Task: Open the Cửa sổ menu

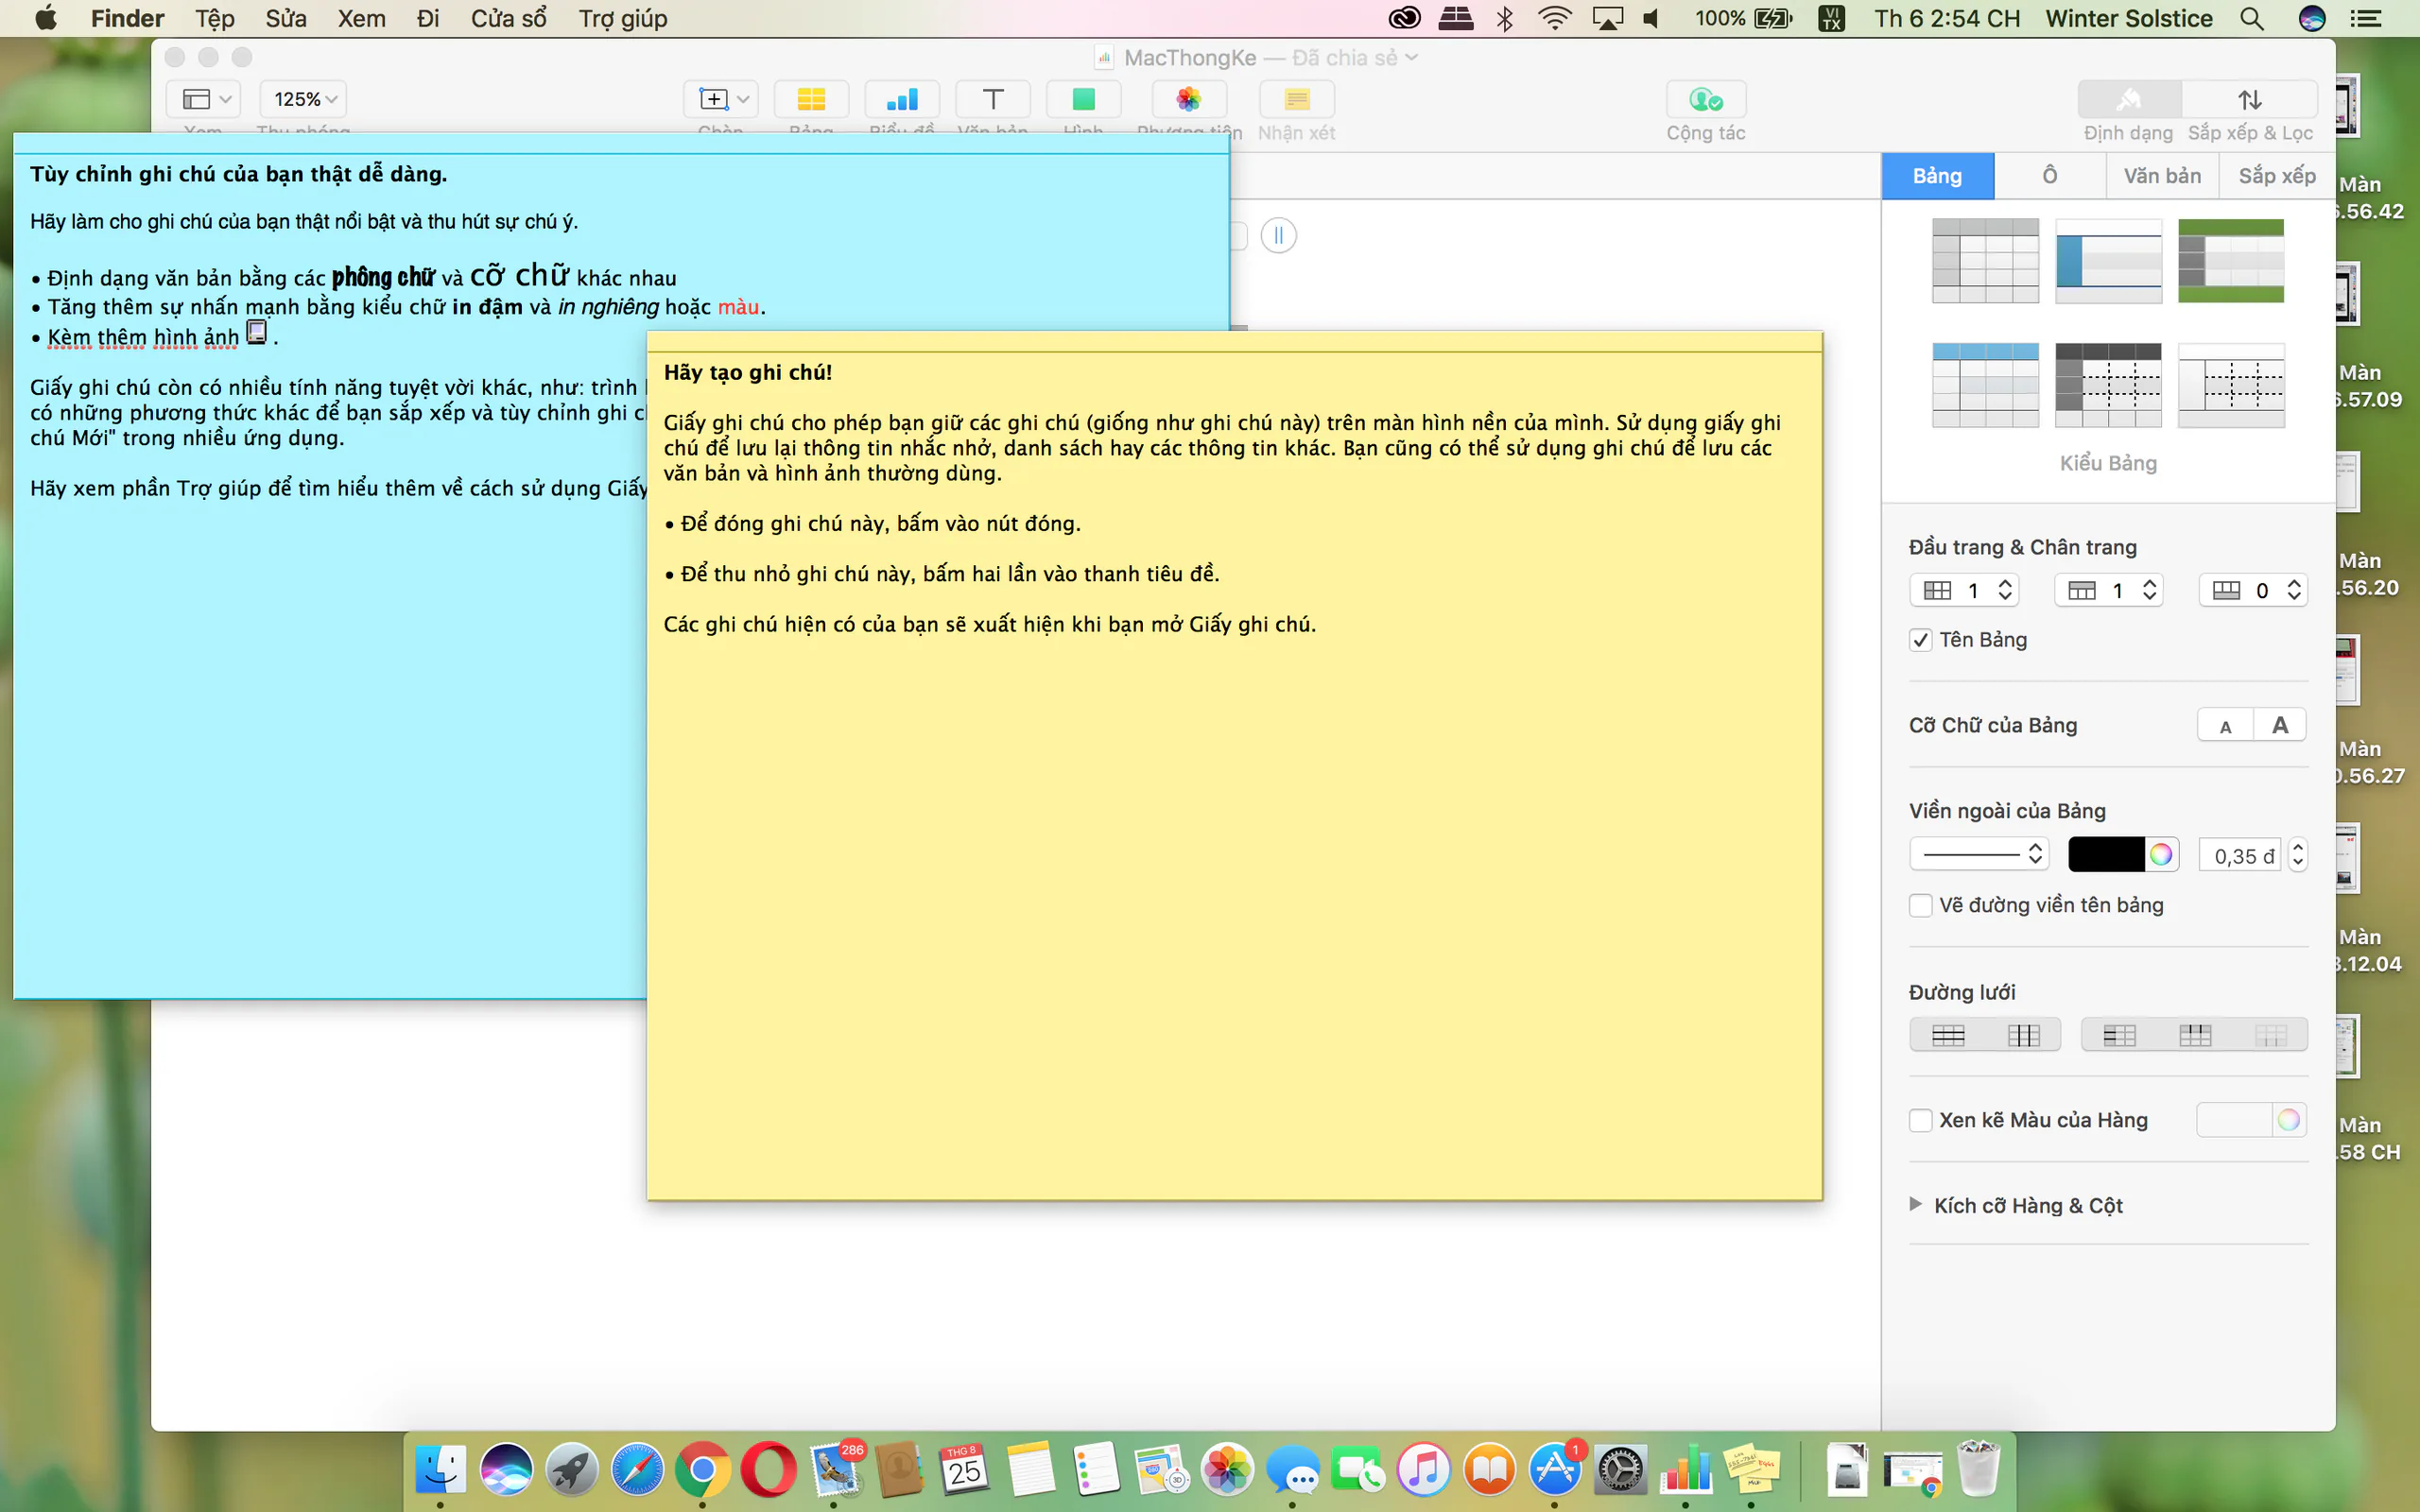Action: tap(509, 18)
